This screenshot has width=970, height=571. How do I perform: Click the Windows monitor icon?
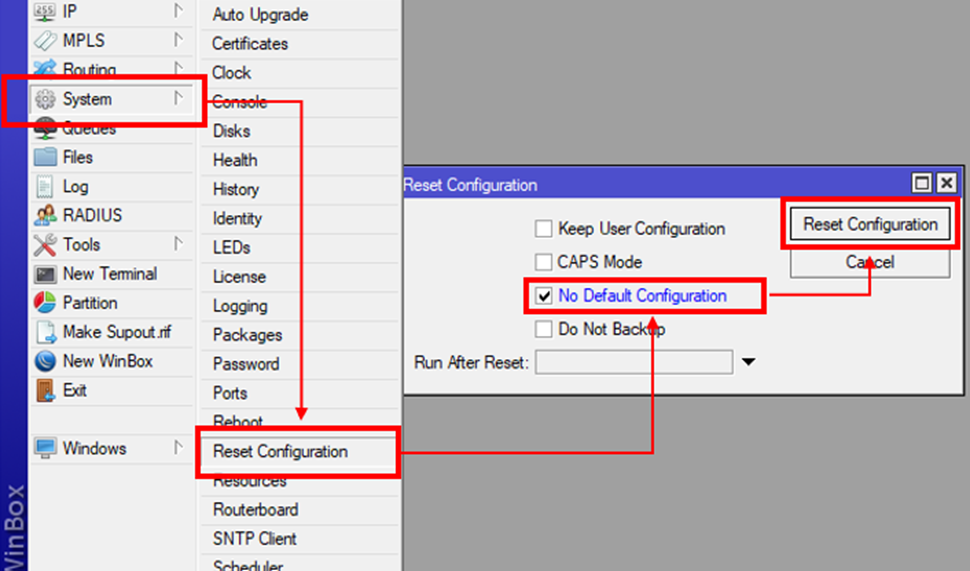click(45, 449)
